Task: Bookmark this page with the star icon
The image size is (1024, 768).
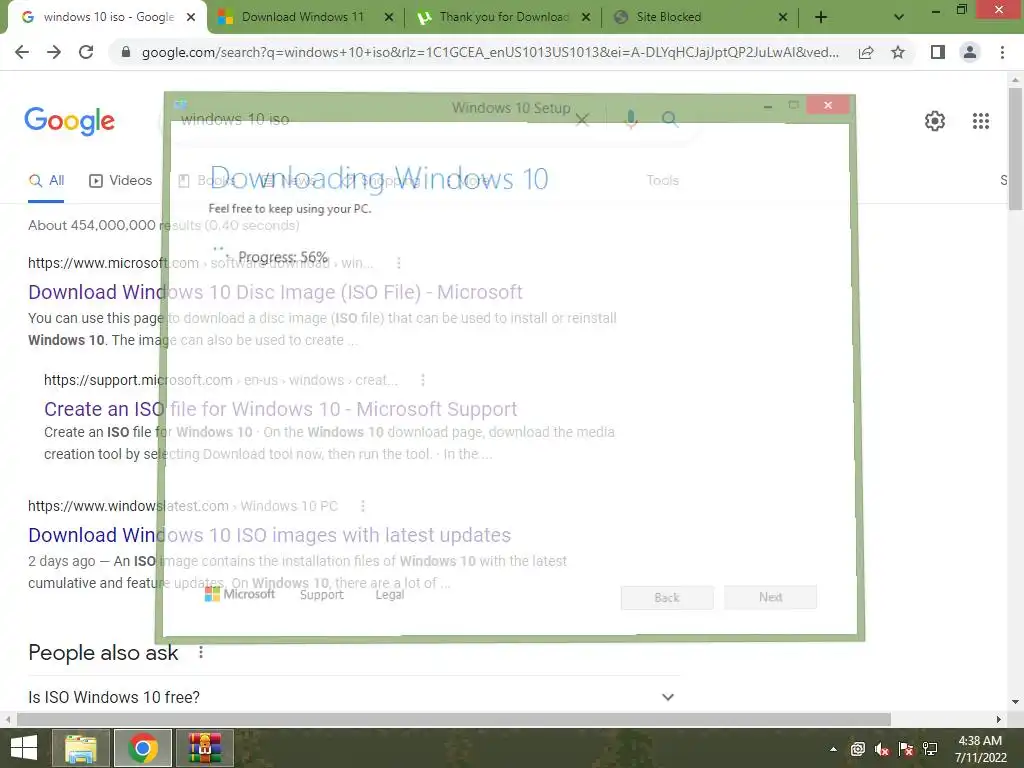Action: (x=898, y=52)
